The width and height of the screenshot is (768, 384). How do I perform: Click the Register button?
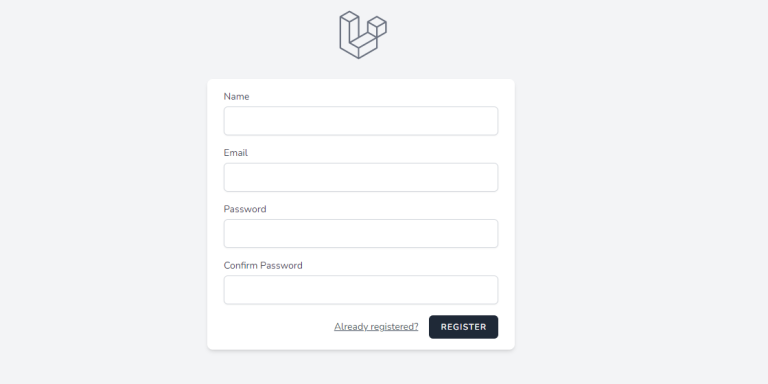463,327
